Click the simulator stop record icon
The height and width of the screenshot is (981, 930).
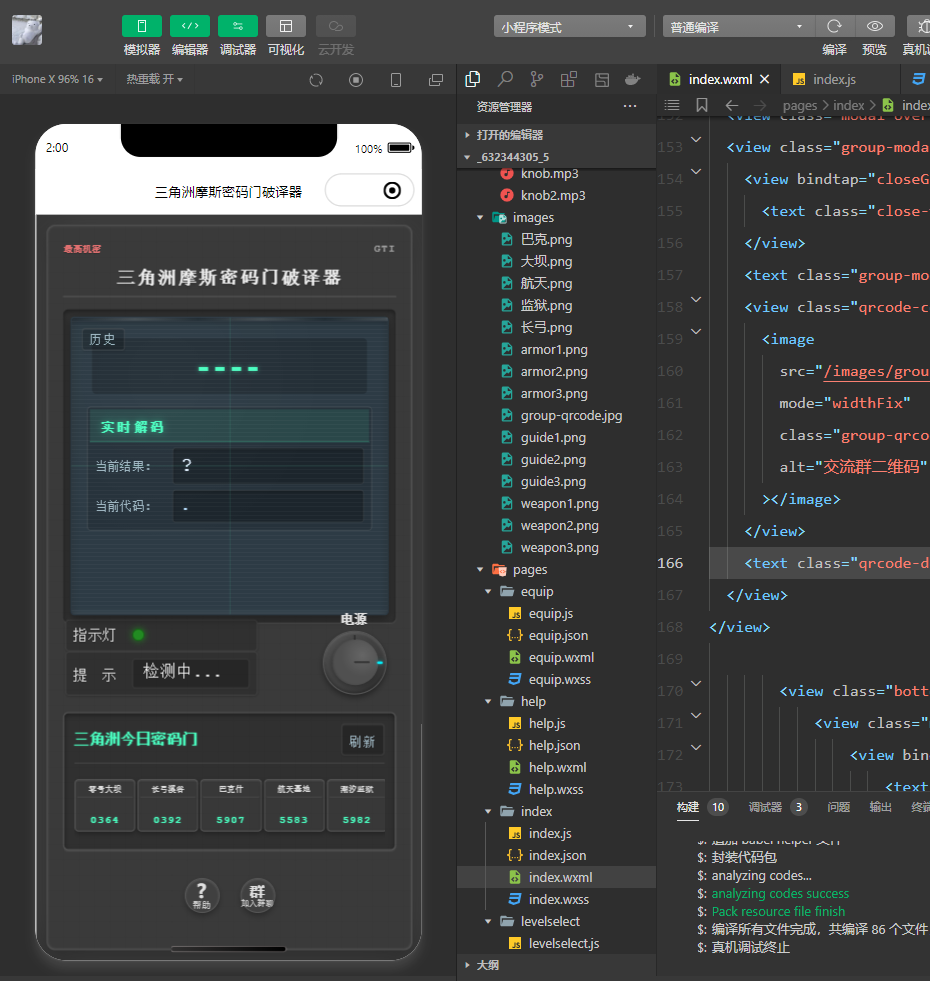click(x=356, y=80)
